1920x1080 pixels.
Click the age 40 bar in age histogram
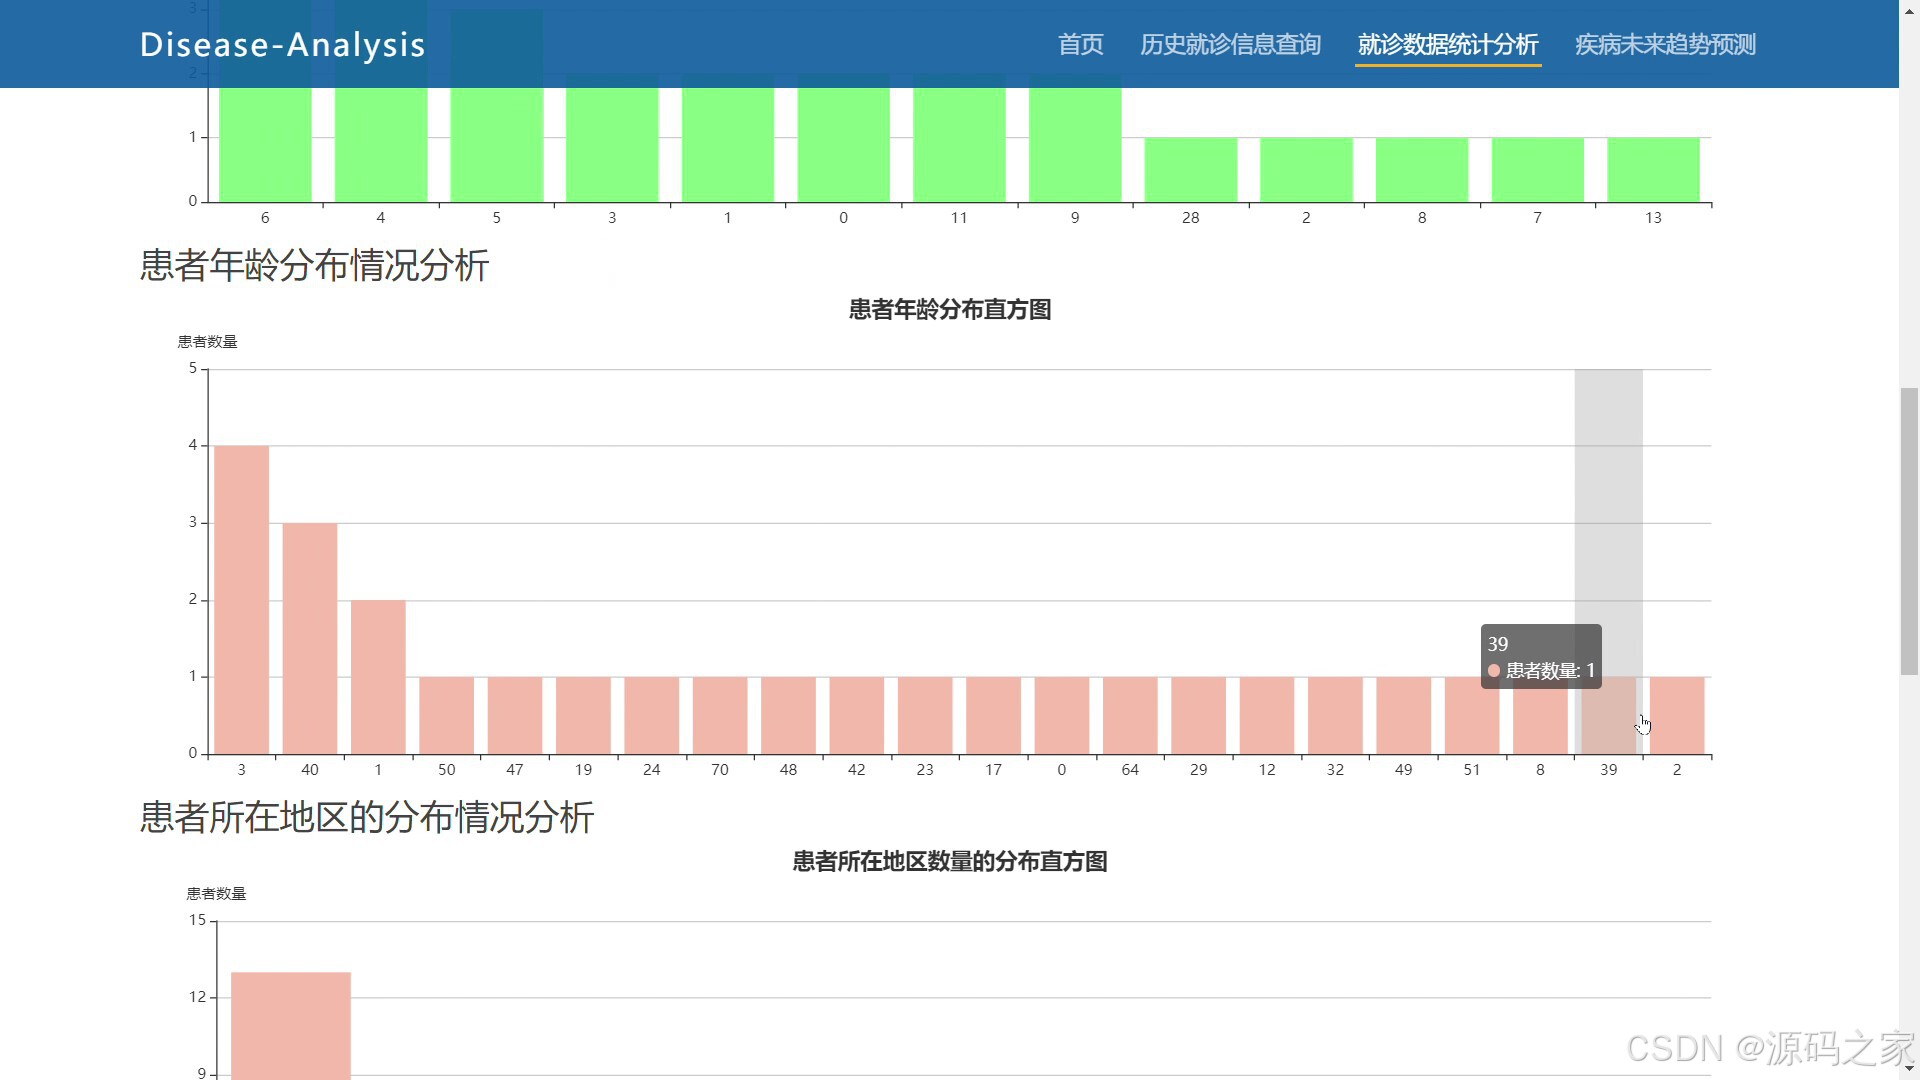click(310, 638)
